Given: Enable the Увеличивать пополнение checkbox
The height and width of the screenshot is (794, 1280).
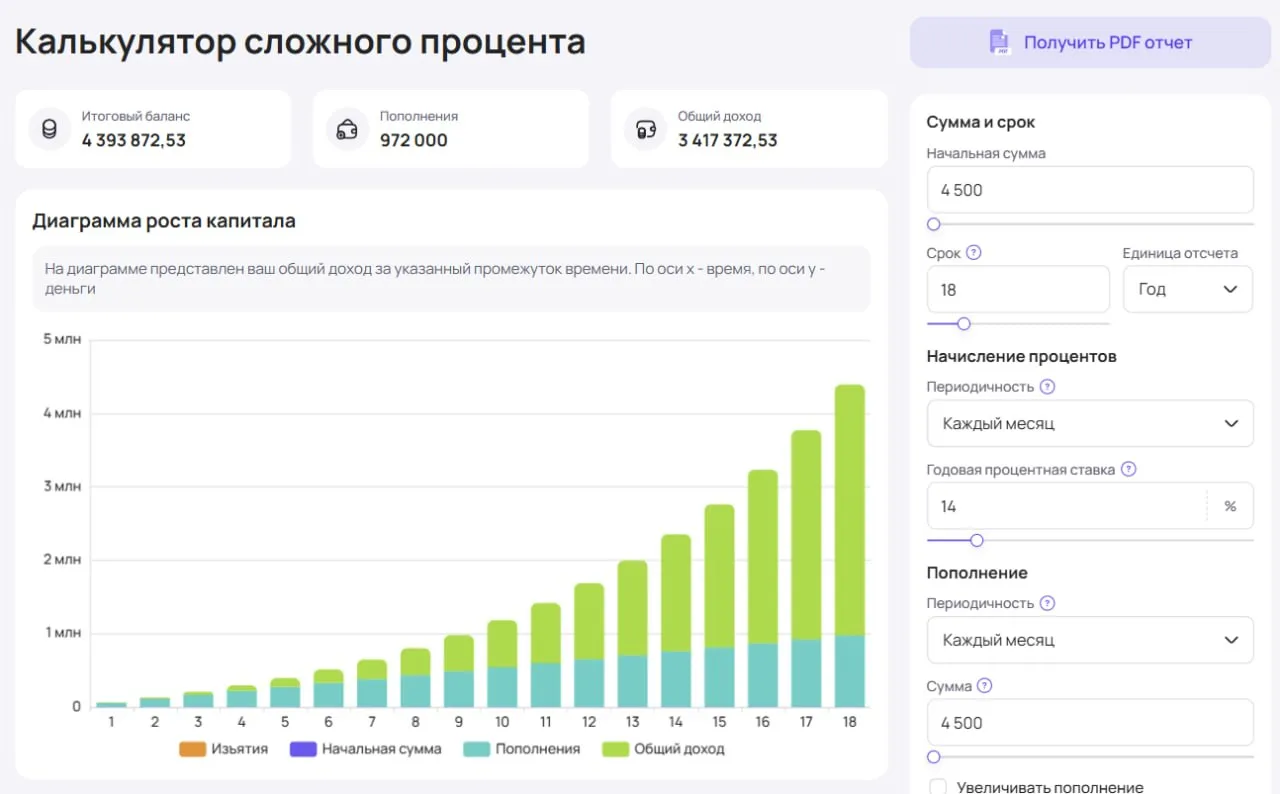Looking at the screenshot, I should click(x=937, y=787).
